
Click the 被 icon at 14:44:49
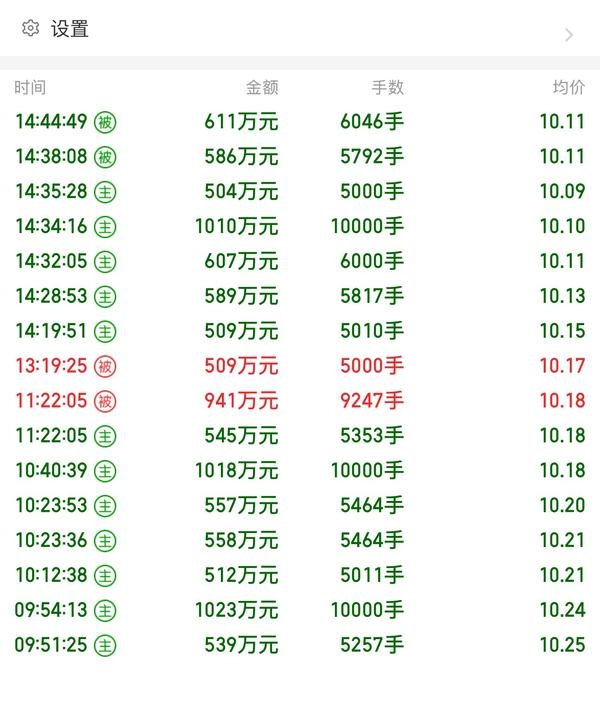[105, 122]
